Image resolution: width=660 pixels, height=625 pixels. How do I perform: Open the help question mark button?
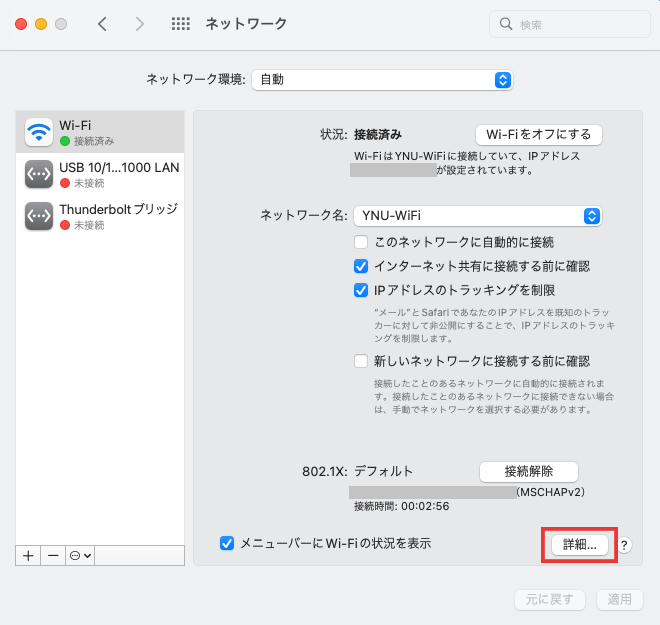pos(625,545)
